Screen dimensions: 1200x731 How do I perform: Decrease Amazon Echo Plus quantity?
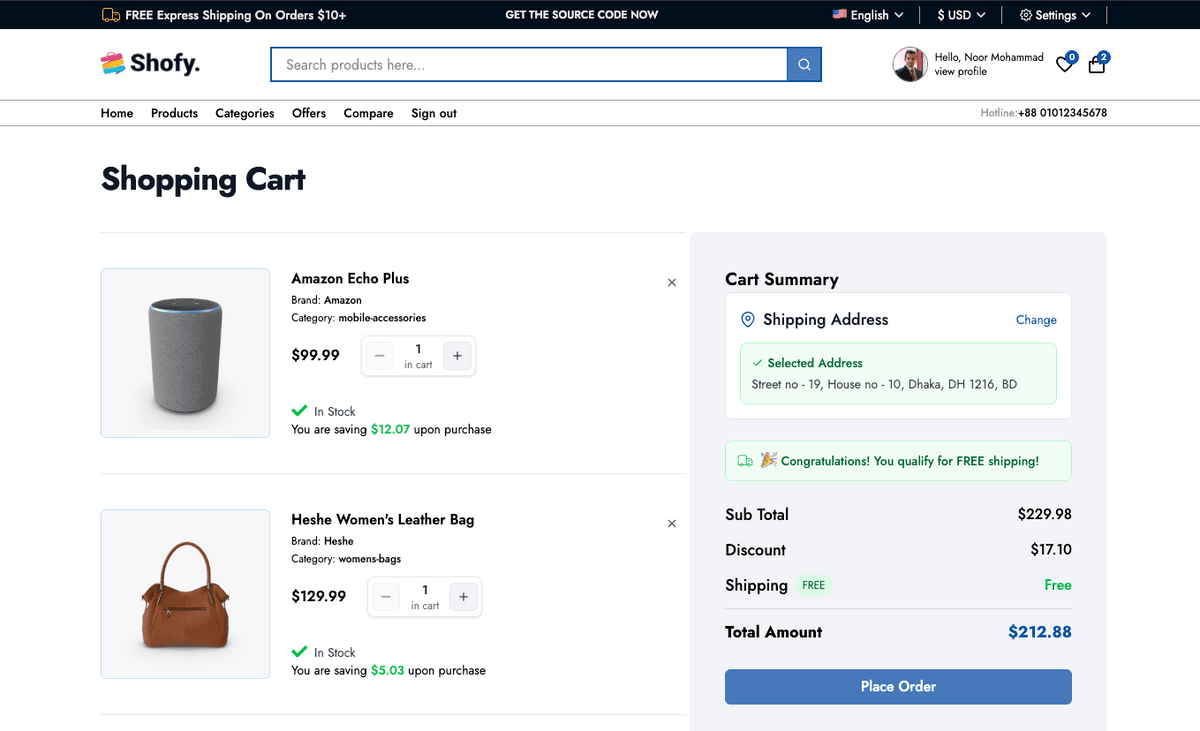tap(380, 356)
